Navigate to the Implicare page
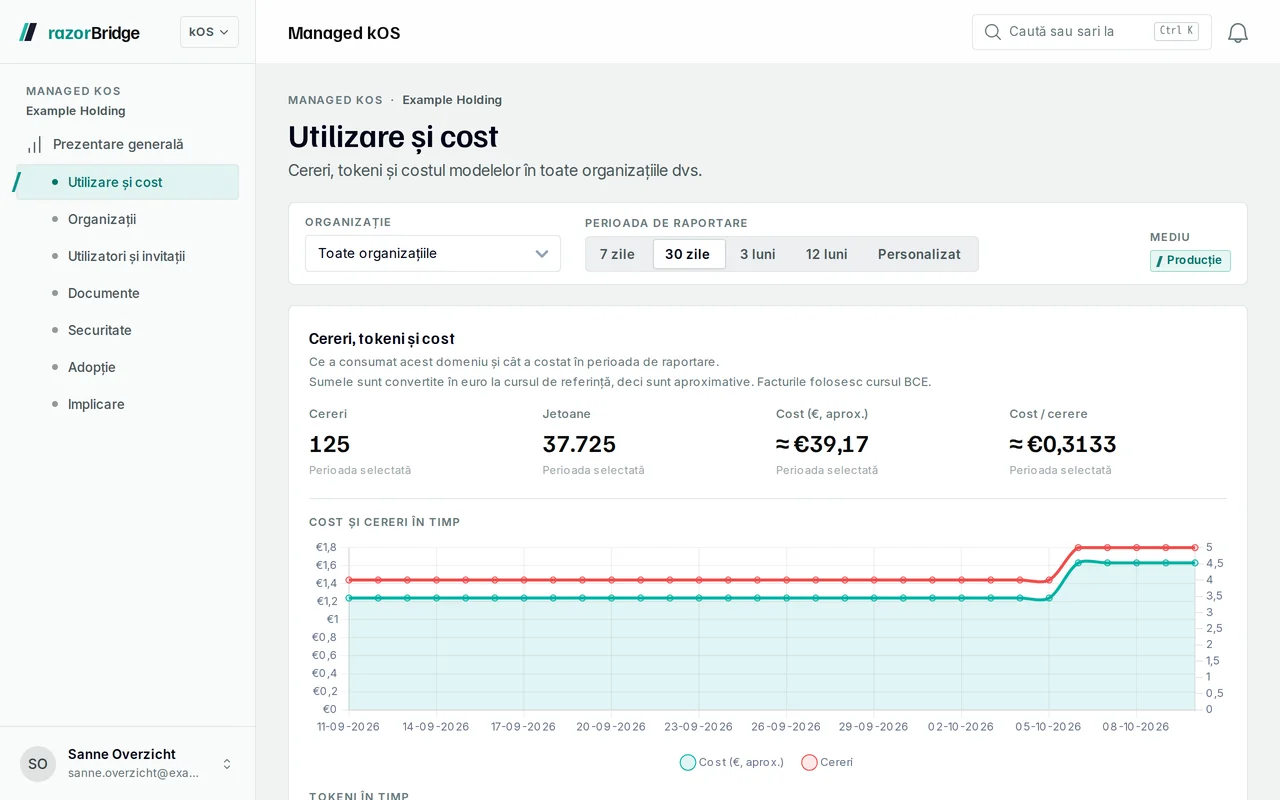 point(127,404)
